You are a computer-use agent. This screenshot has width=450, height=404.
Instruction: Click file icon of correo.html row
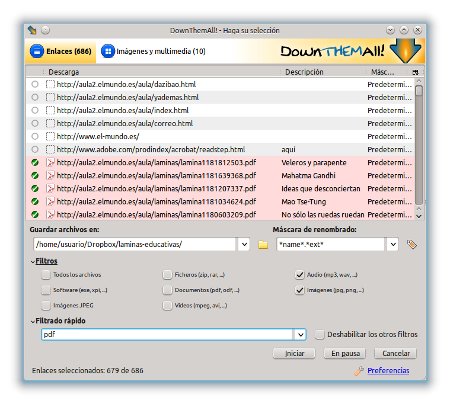click(50, 123)
